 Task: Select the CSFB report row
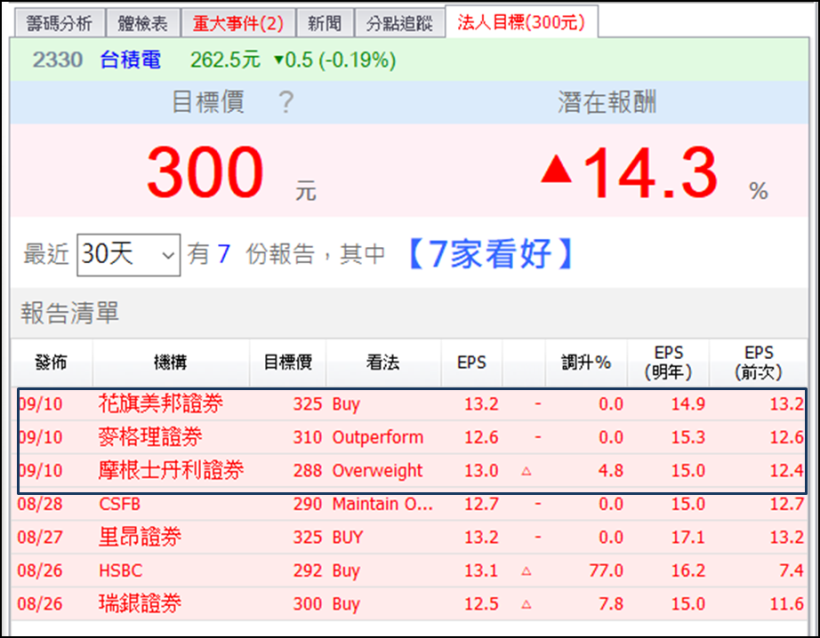(409, 504)
